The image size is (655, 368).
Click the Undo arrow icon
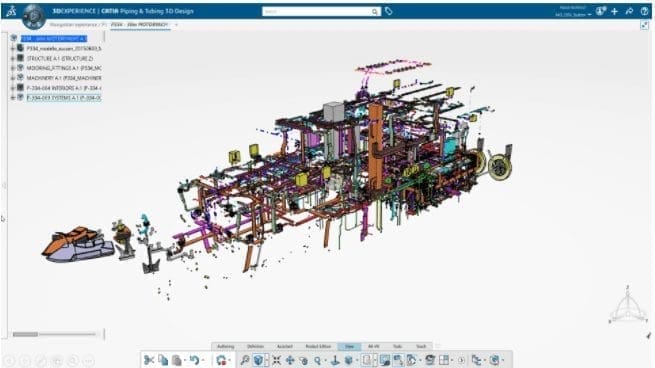tap(194, 360)
